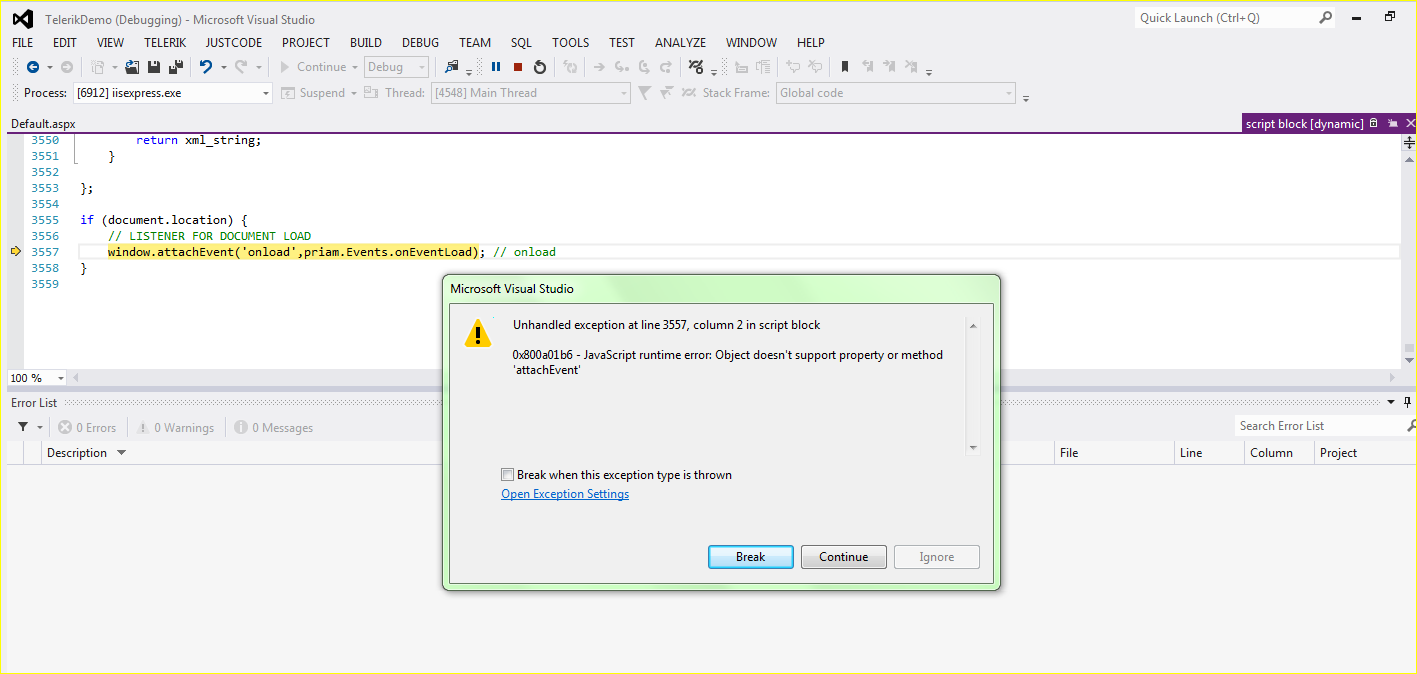The height and width of the screenshot is (674, 1417).
Task: Switch to the Default.aspx tab
Action: pos(43,124)
